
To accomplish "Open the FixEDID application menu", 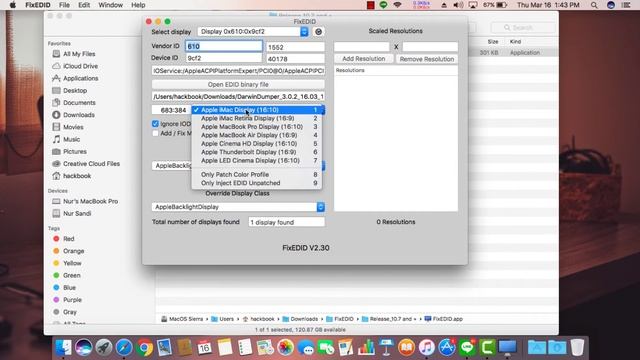I will pos(38,5).
